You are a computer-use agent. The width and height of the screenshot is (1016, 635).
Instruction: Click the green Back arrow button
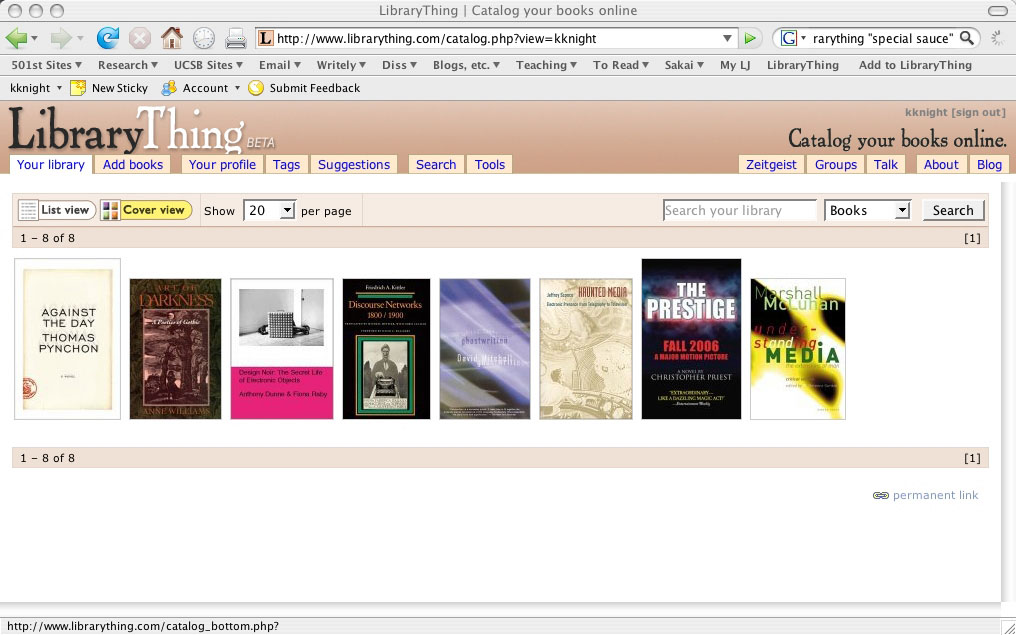click(x=16, y=38)
